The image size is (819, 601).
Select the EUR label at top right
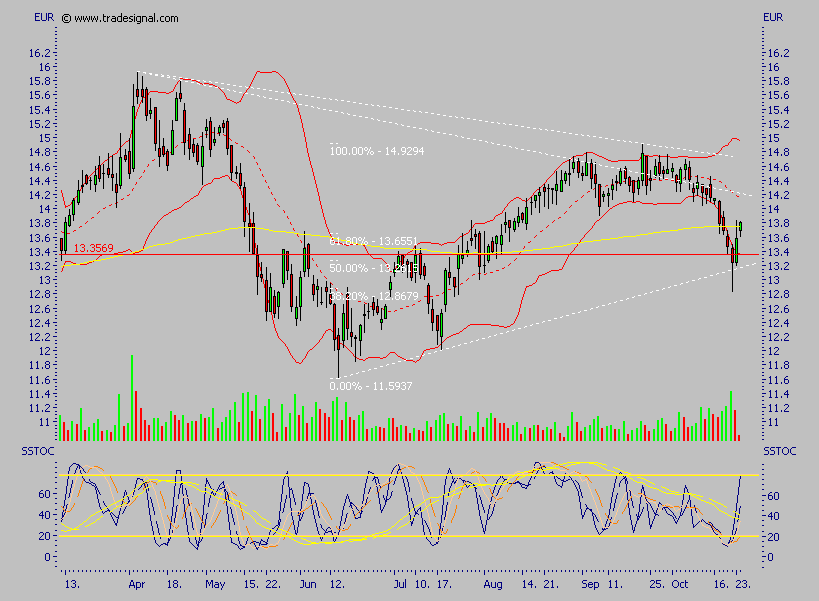tap(773, 18)
